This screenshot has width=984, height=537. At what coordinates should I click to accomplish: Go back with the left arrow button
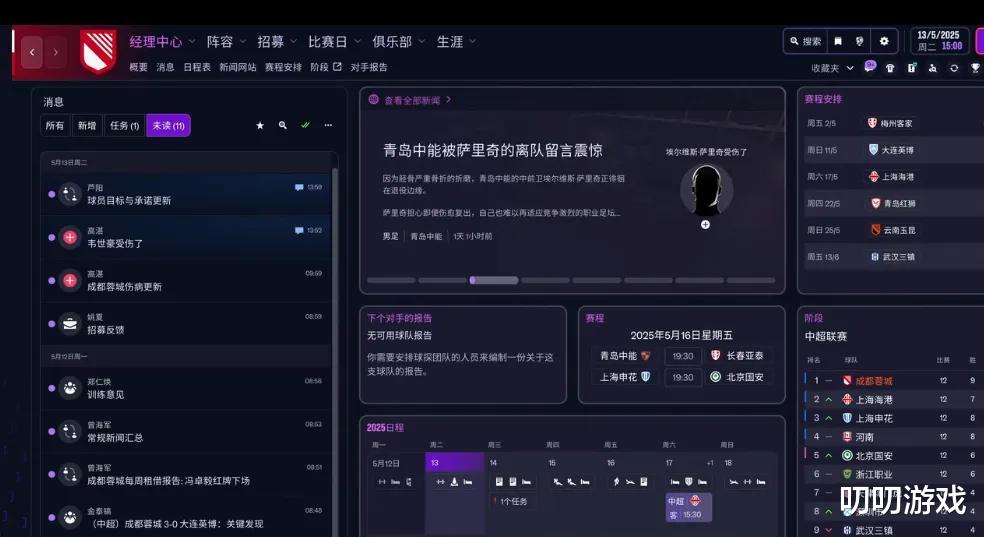32,53
